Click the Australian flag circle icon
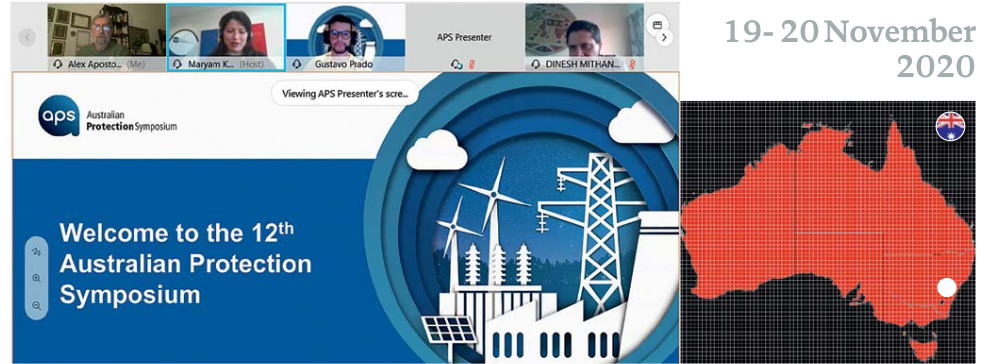This screenshot has width=985, height=364. tap(950, 126)
